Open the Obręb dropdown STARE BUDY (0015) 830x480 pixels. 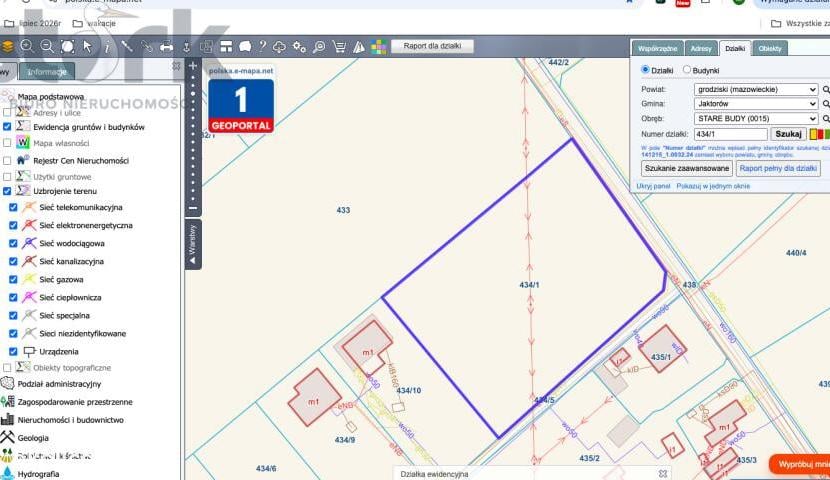pos(756,119)
